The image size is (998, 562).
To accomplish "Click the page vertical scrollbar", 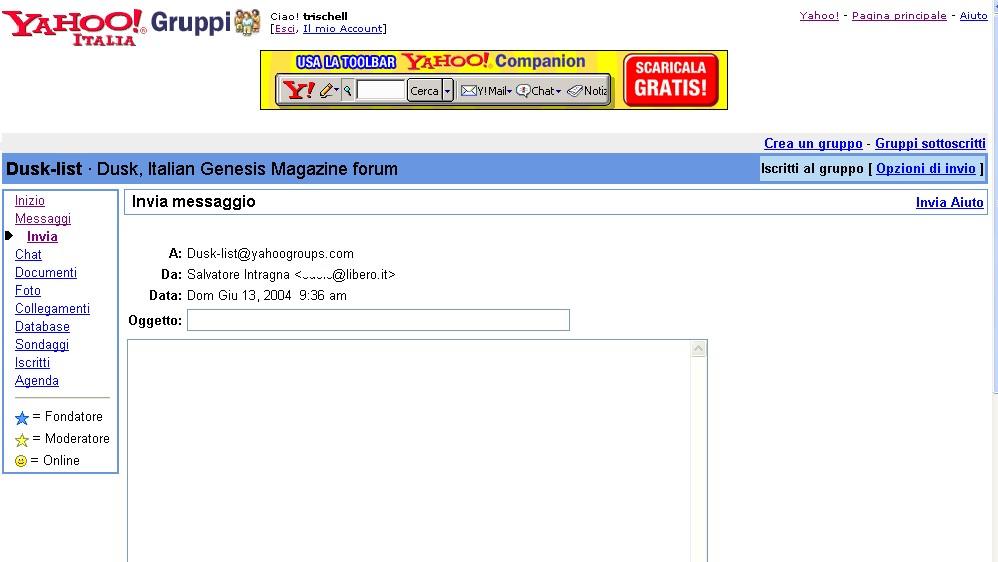I will pos(994,281).
